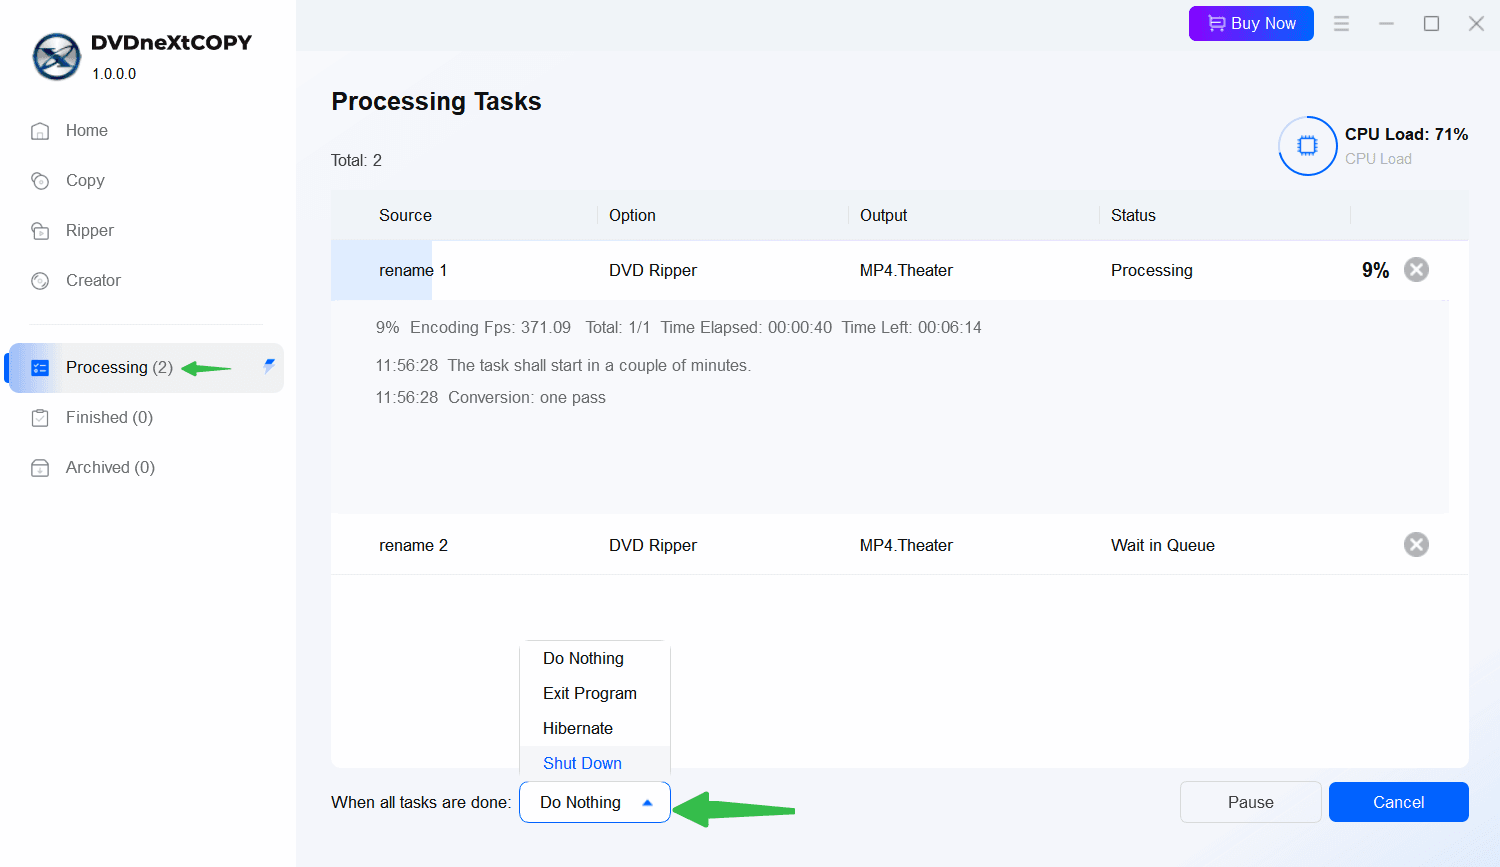Click the shopping cart icon in Buy Now

click(1216, 23)
